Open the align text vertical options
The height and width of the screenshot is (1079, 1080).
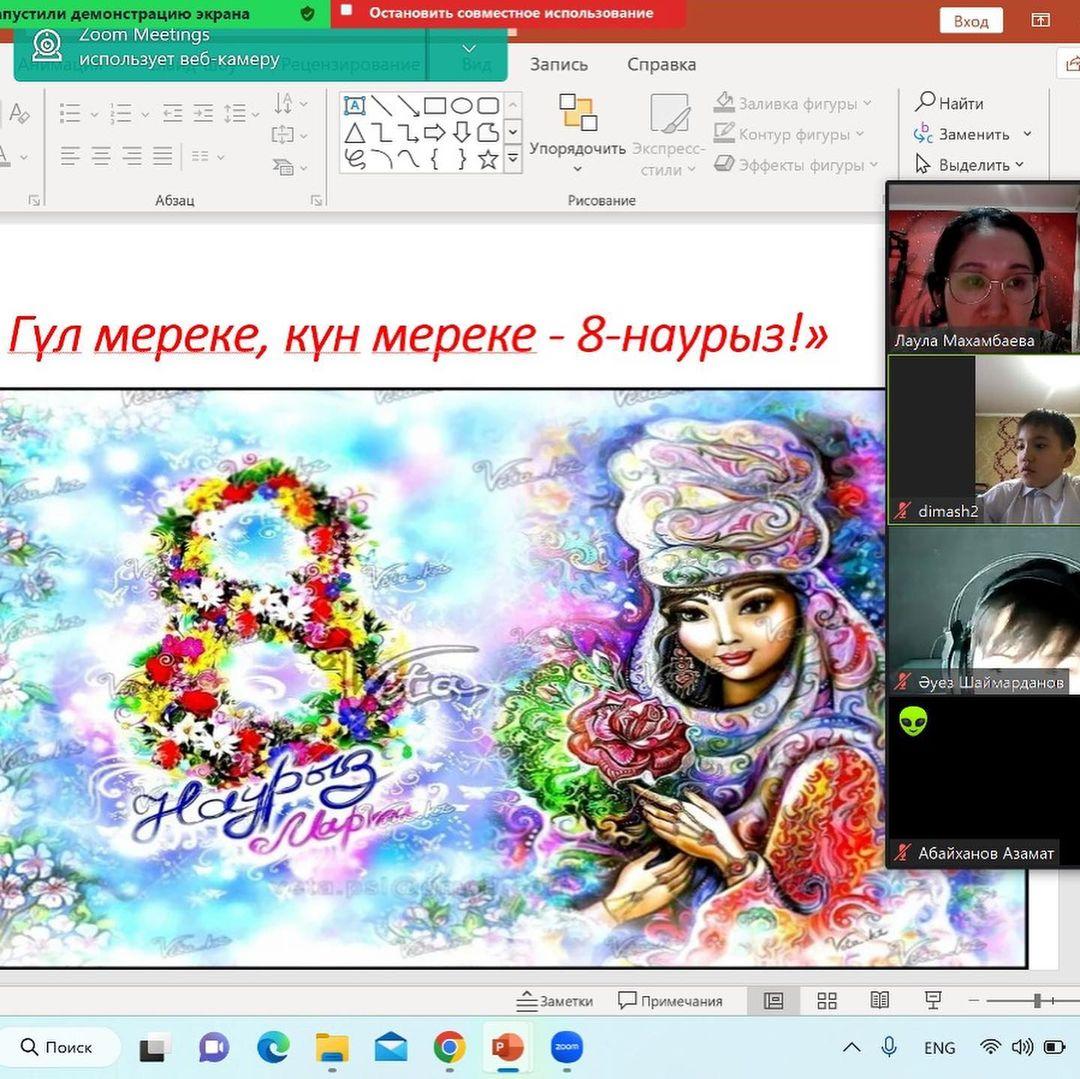289,135
